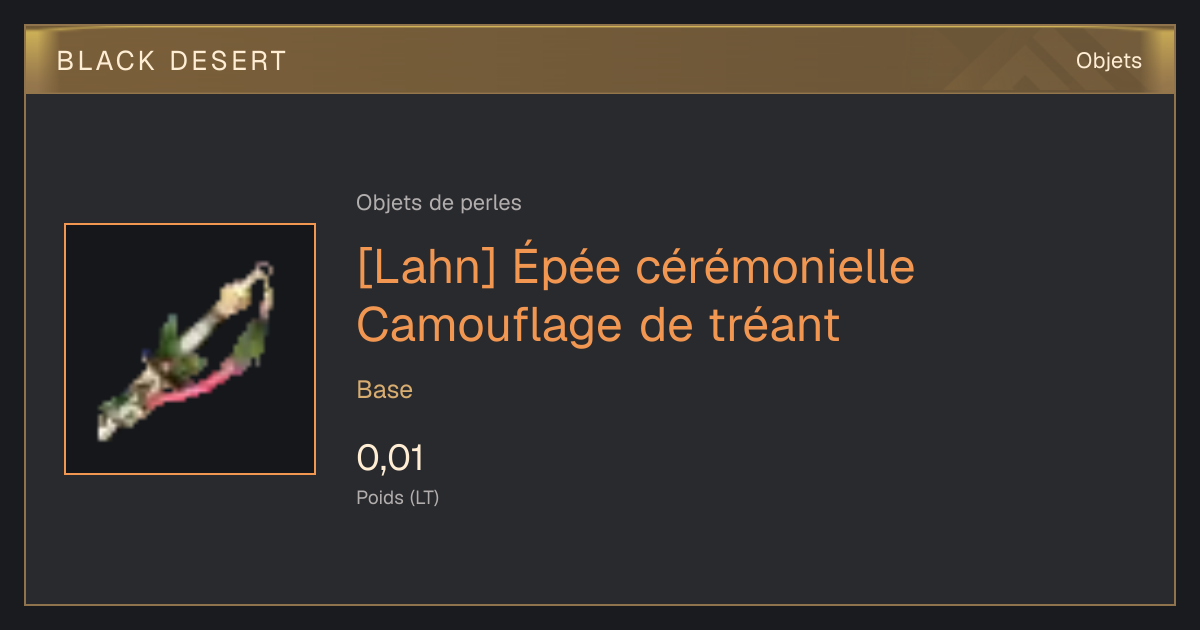The image size is (1200, 630).
Task: Click the word cérémonielle in item title
Action: click(767, 268)
